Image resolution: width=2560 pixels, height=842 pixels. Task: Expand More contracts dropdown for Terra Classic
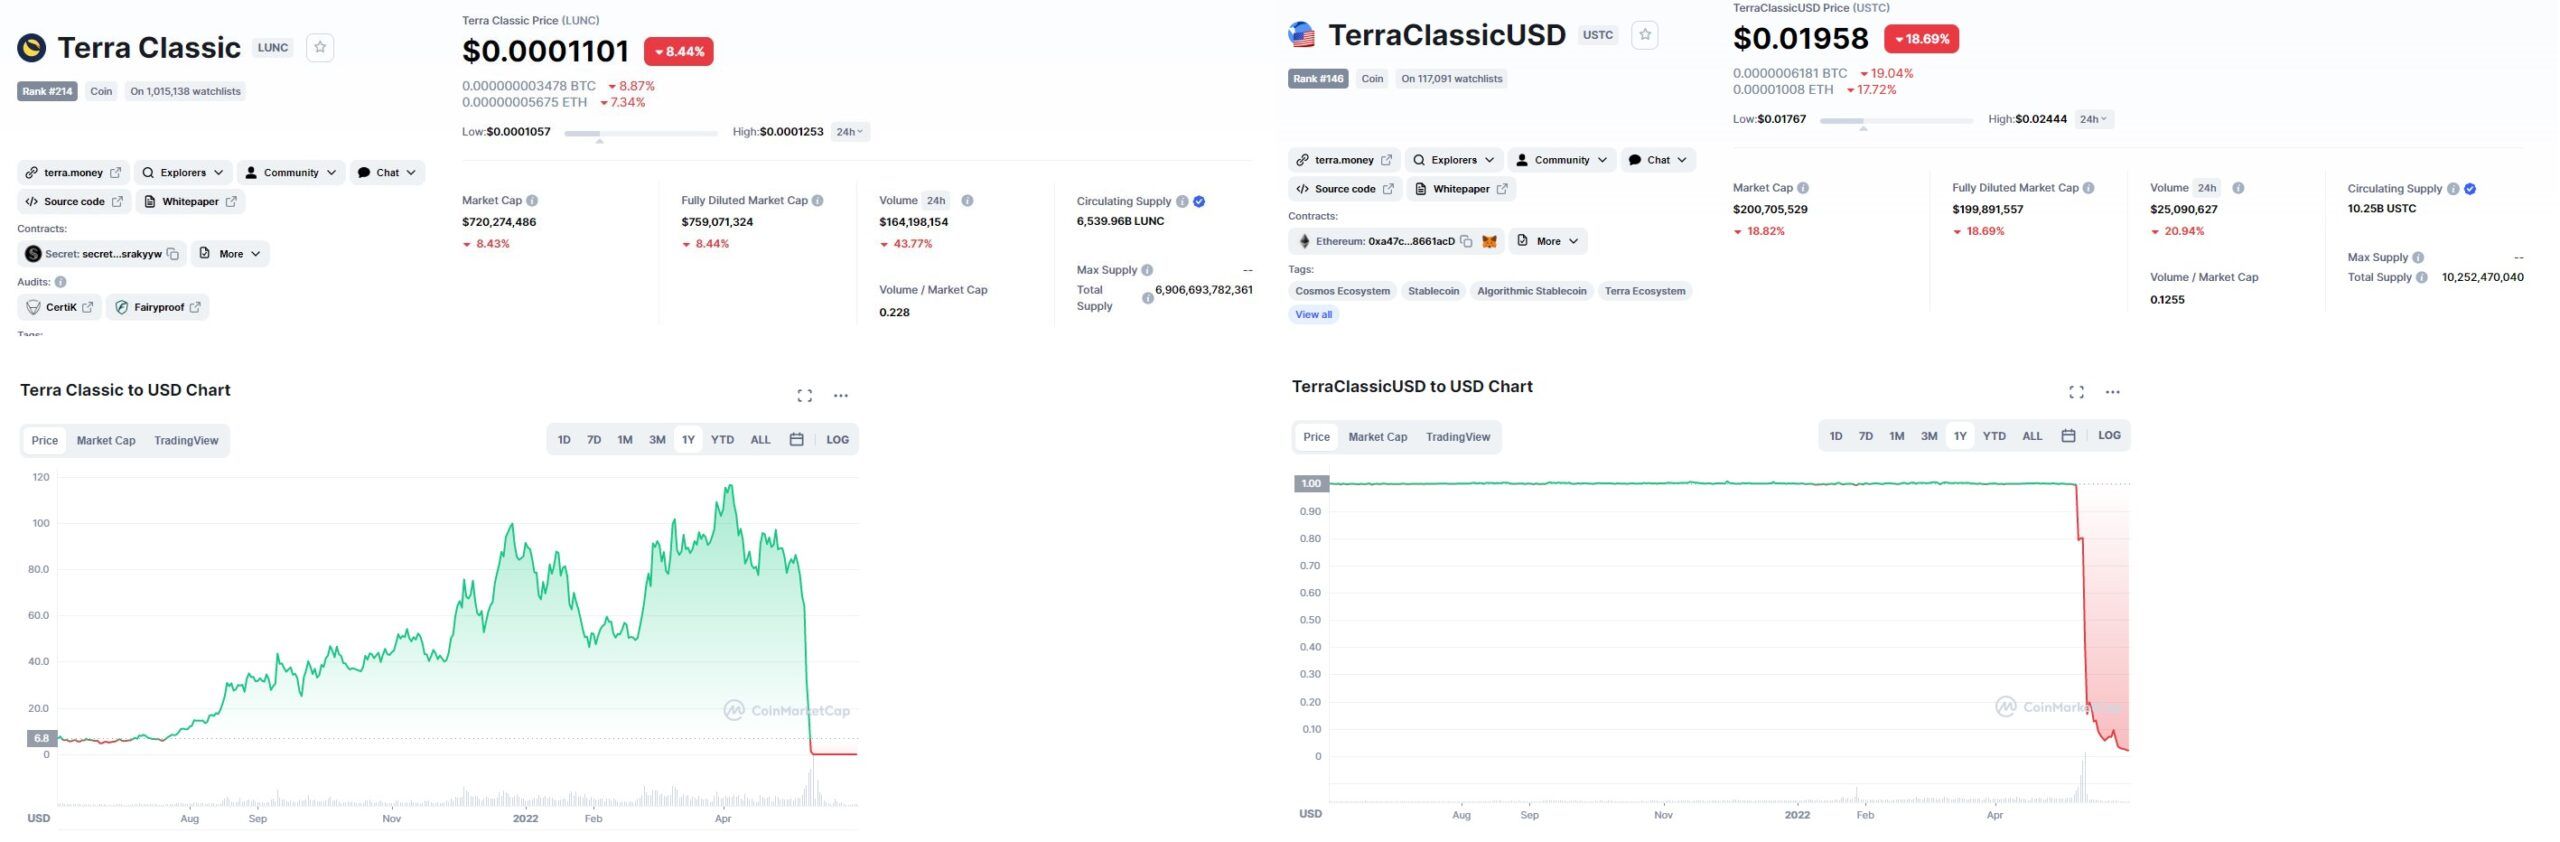click(x=230, y=254)
